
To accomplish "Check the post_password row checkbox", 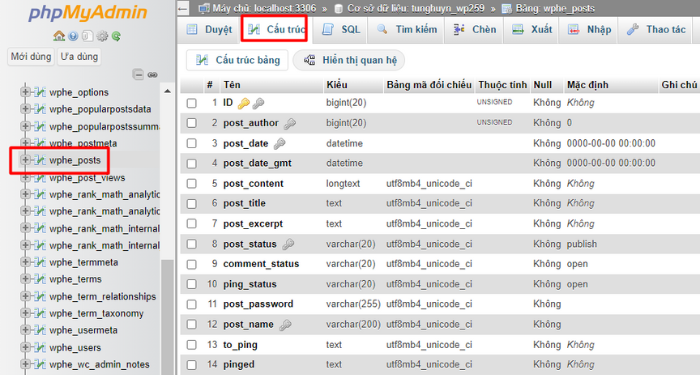I will (192, 304).
